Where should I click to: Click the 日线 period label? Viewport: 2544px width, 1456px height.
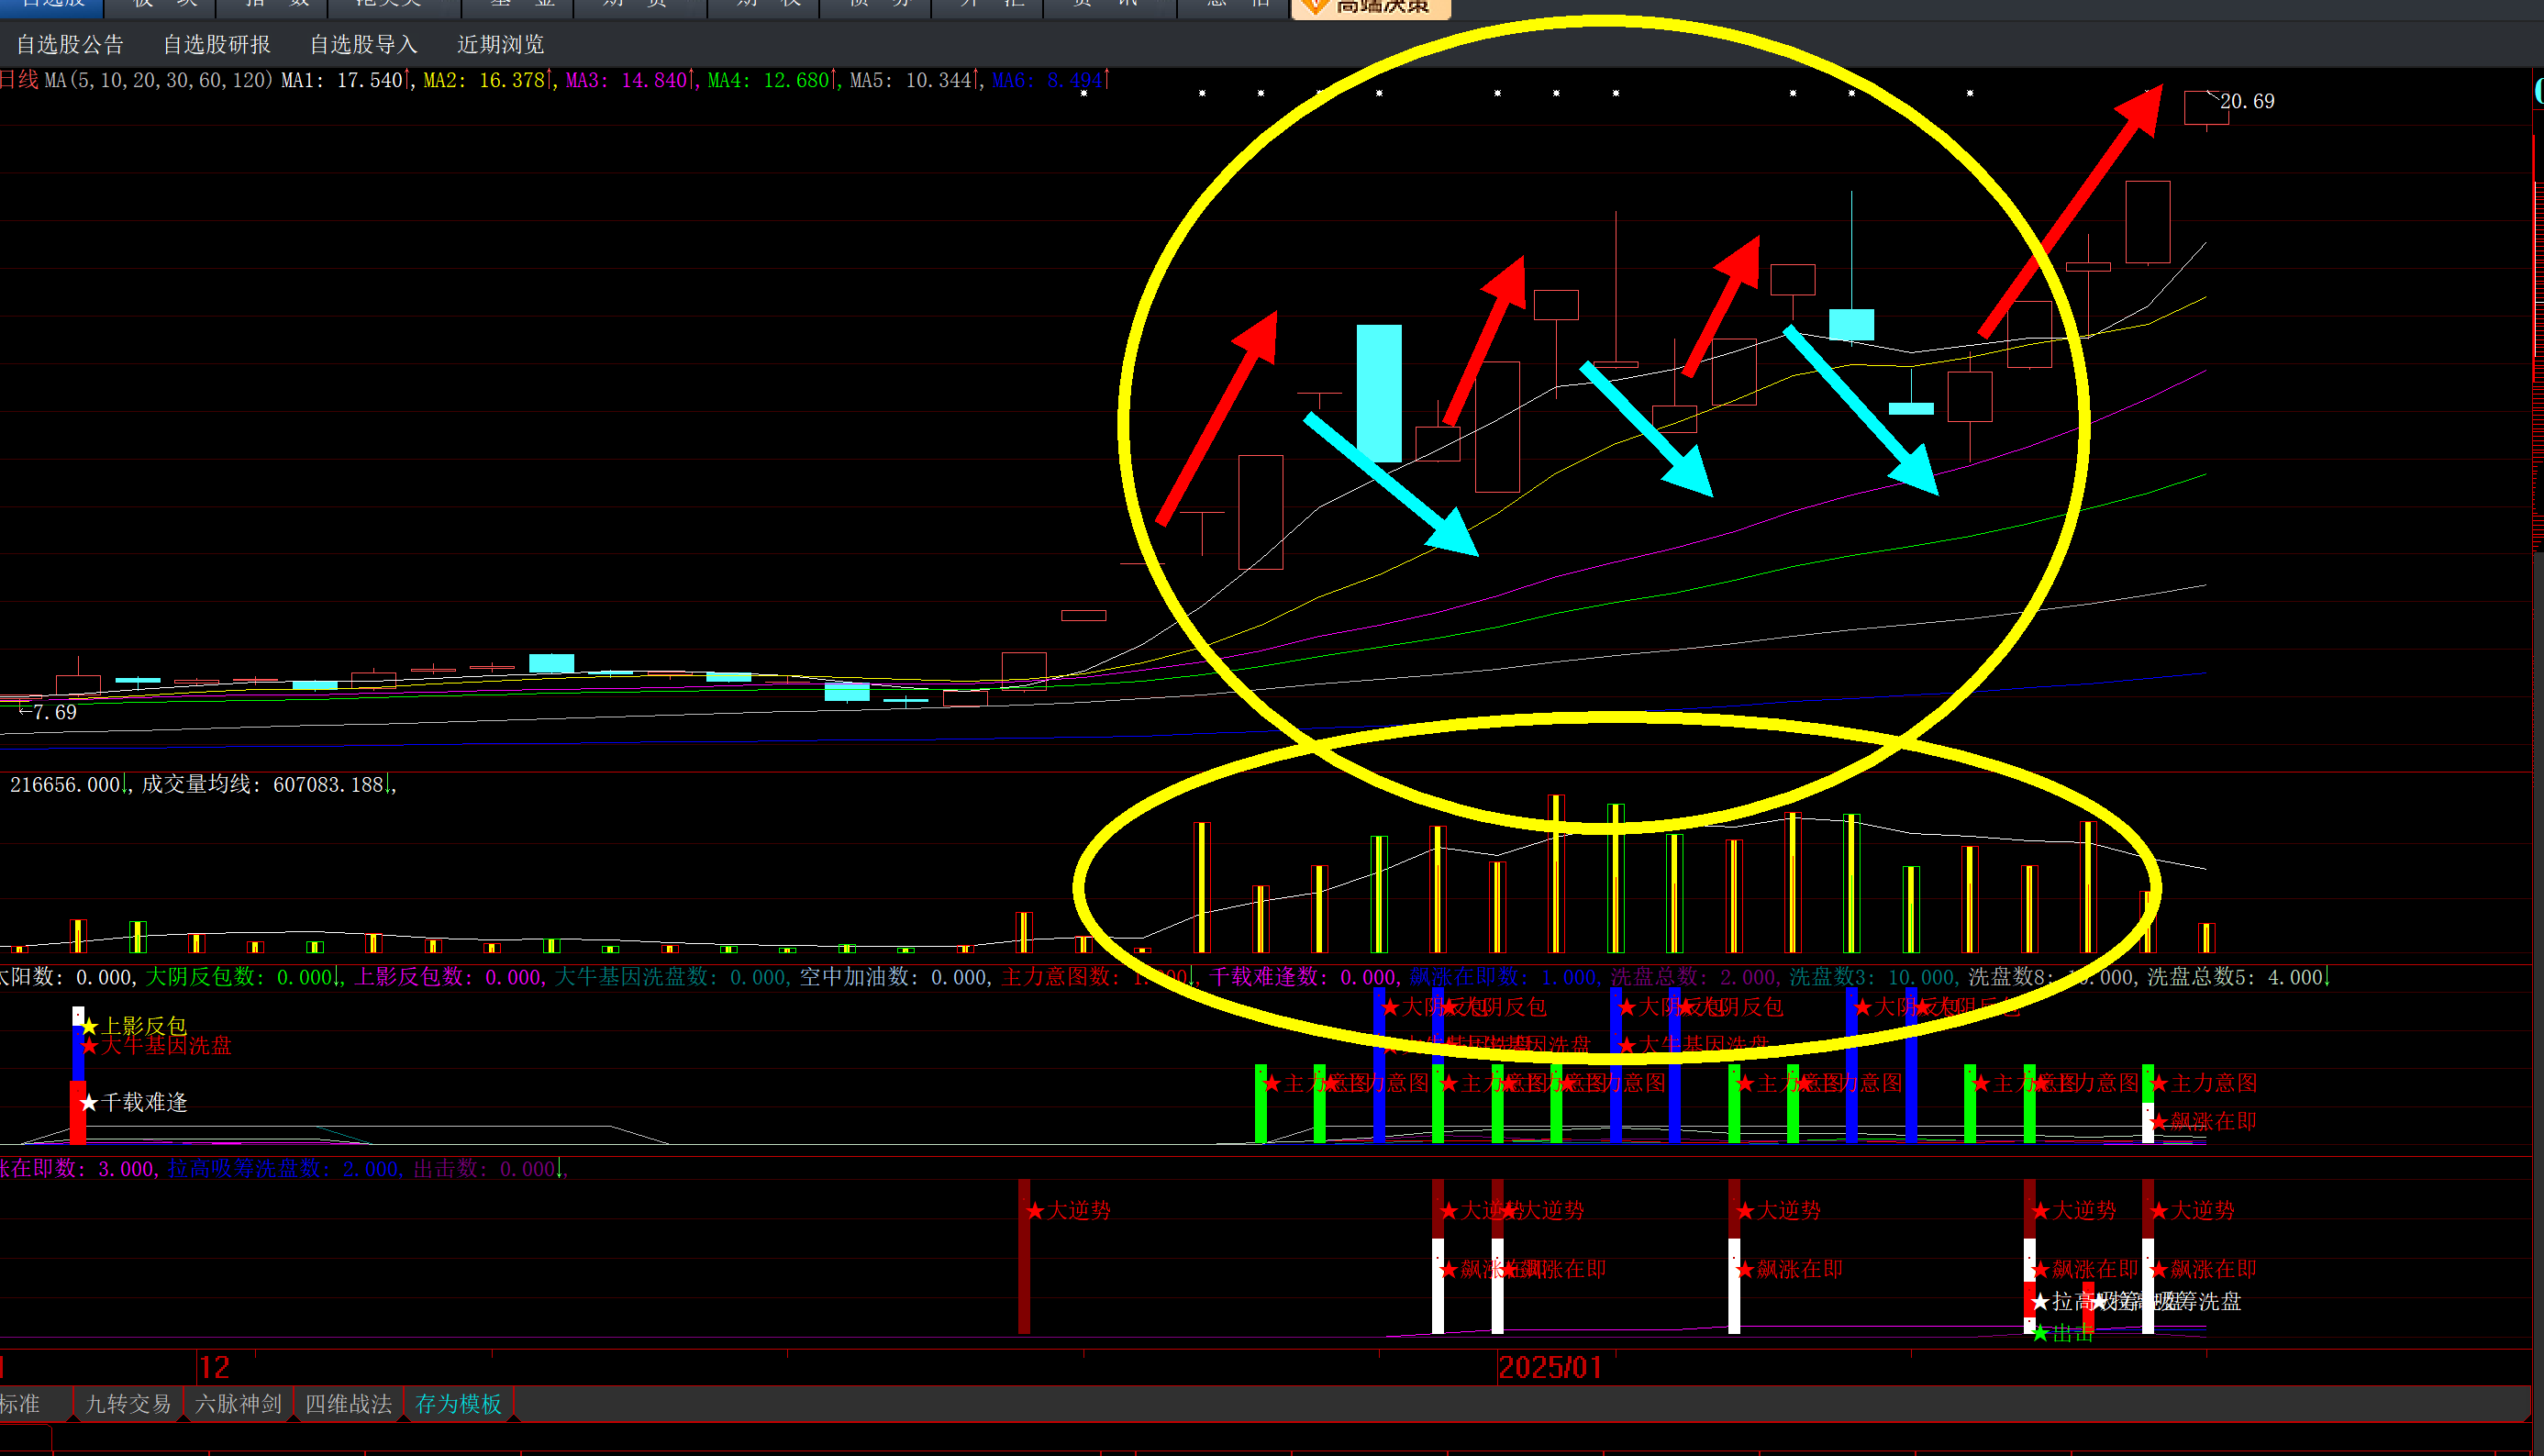click(x=18, y=80)
